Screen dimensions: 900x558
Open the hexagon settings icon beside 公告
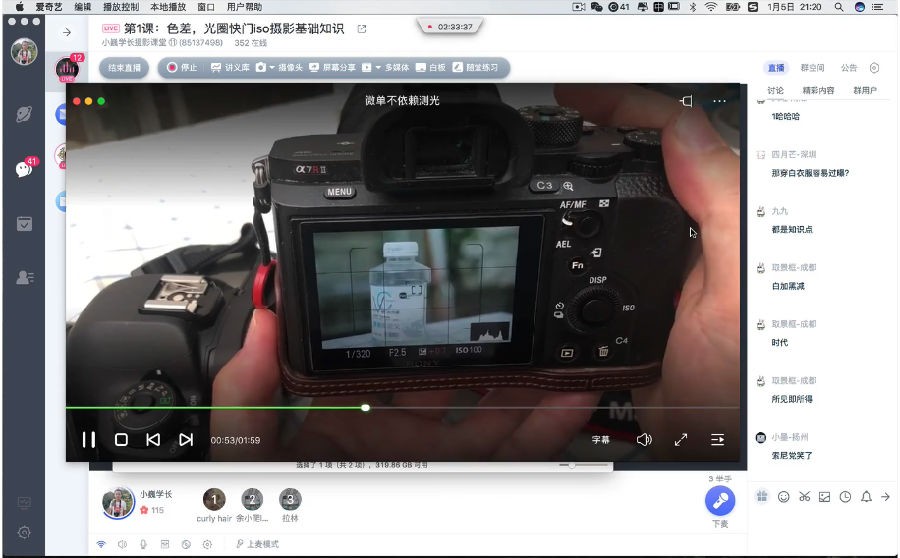click(874, 68)
